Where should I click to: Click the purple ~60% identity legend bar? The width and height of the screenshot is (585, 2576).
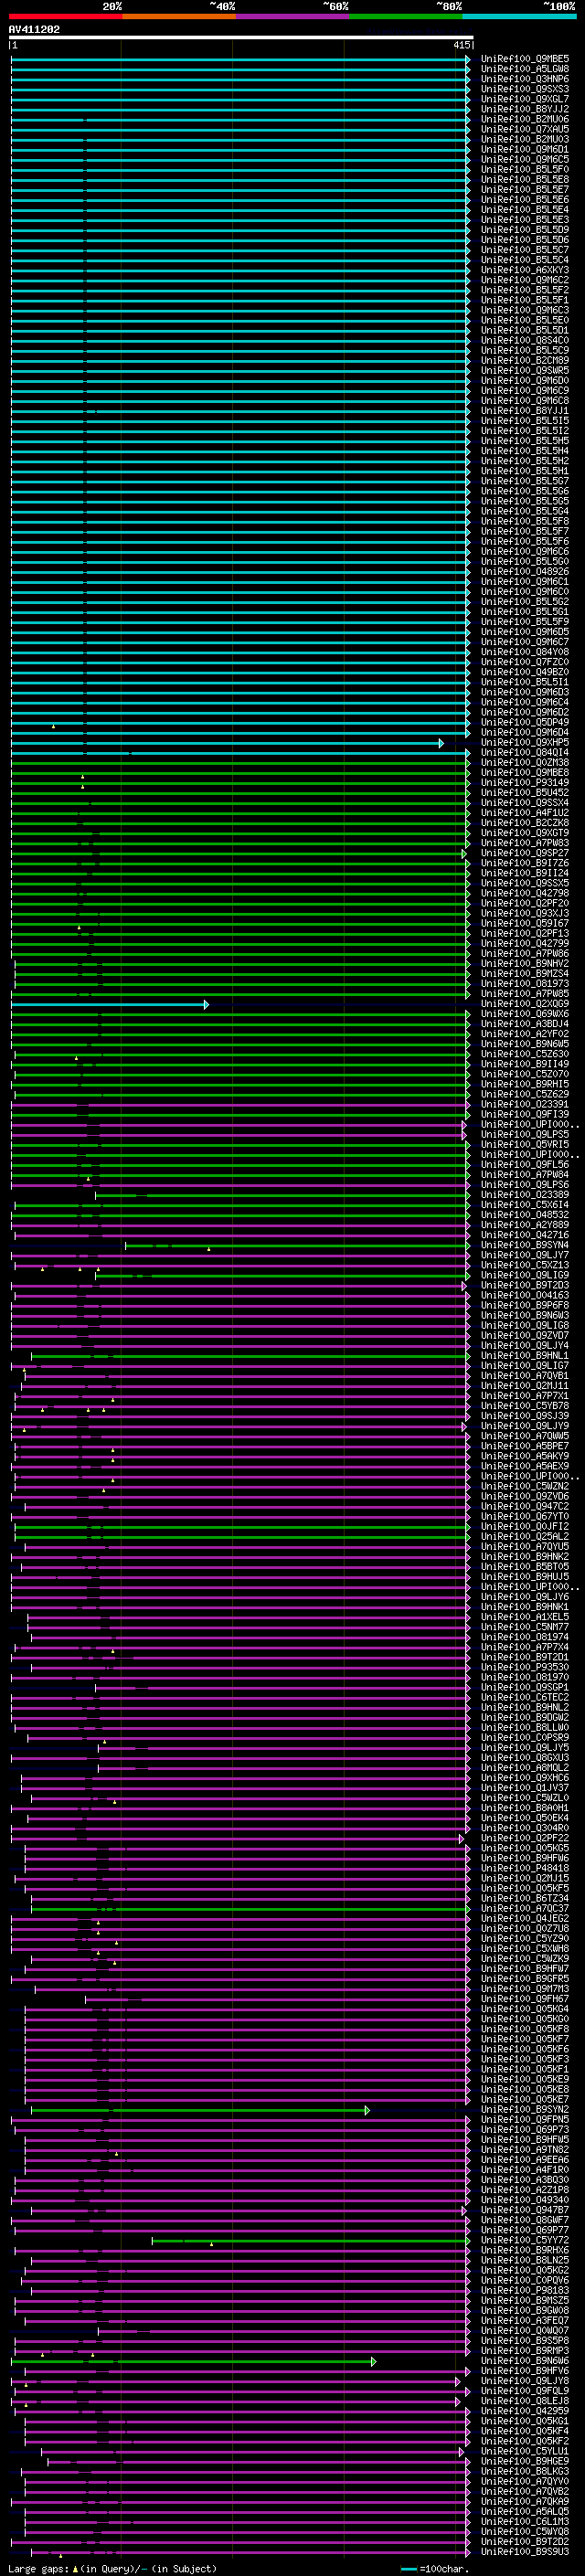pyautogui.click(x=292, y=16)
